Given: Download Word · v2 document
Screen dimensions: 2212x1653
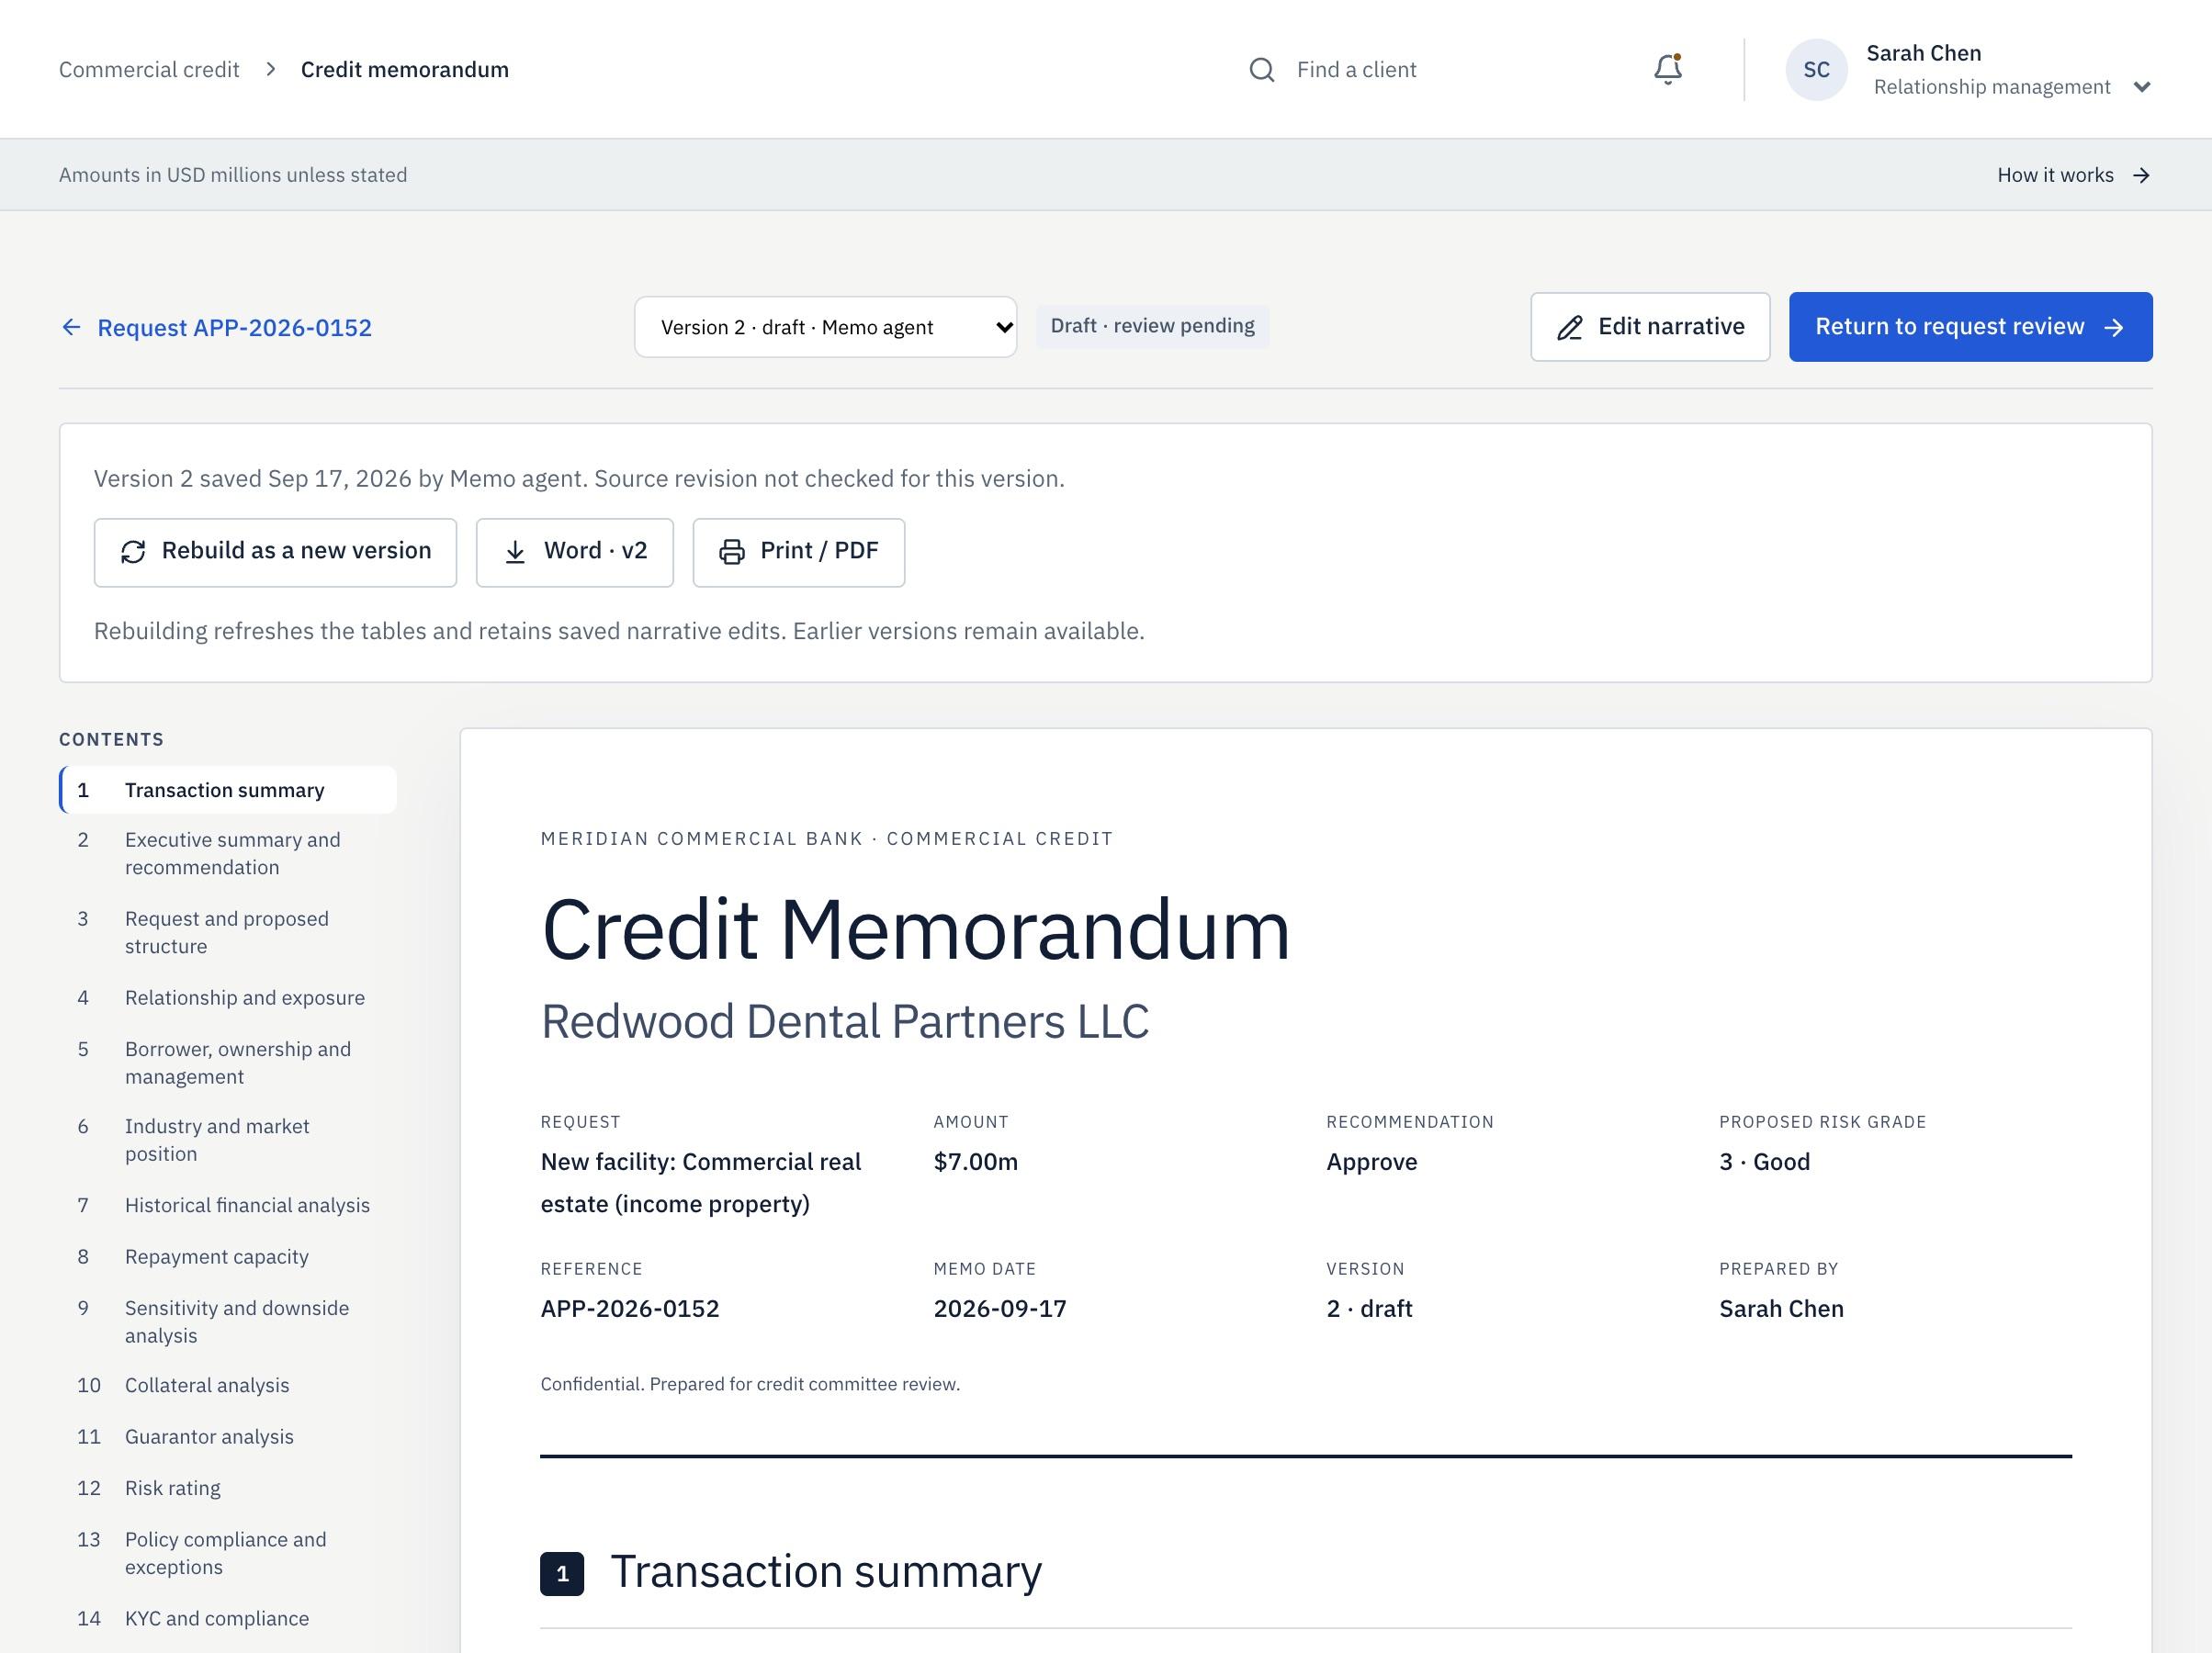Looking at the screenshot, I should [575, 552].
